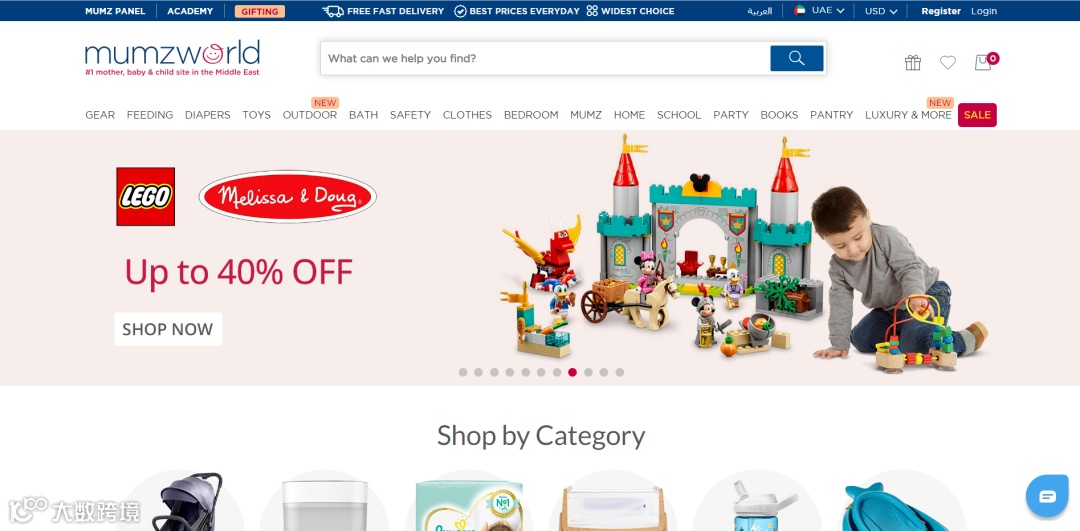Expand the UAE country dropdown
This screenshot has width=1080, height=531.
coord(819,11)
